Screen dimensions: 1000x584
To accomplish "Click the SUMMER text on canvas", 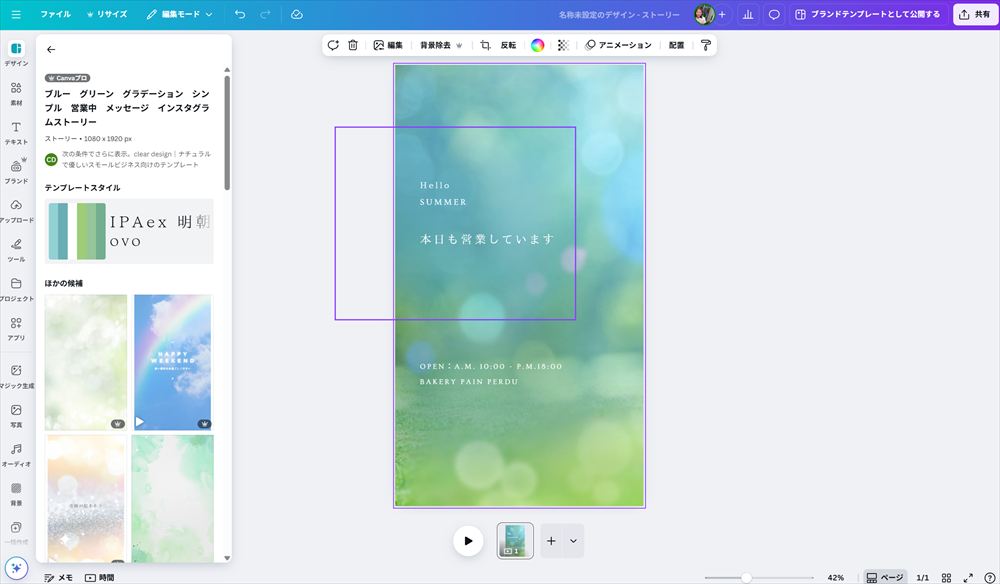I will point(443,201).
